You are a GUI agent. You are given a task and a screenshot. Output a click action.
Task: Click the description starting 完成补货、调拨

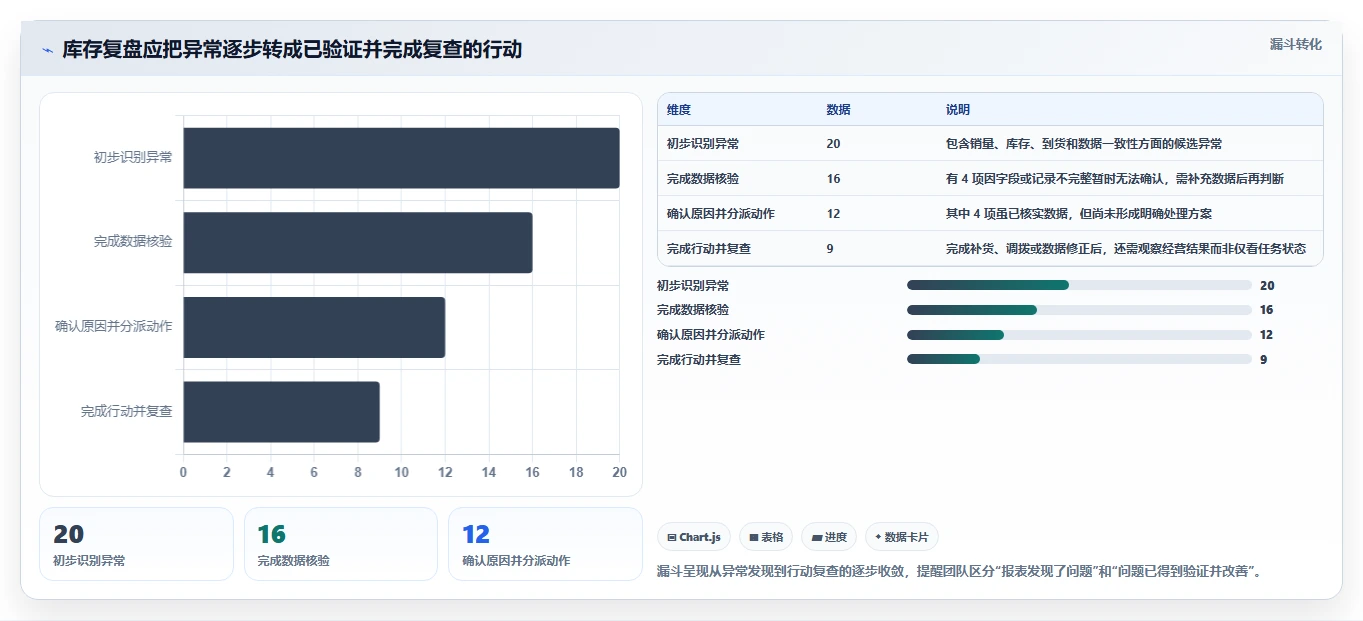1126,249
